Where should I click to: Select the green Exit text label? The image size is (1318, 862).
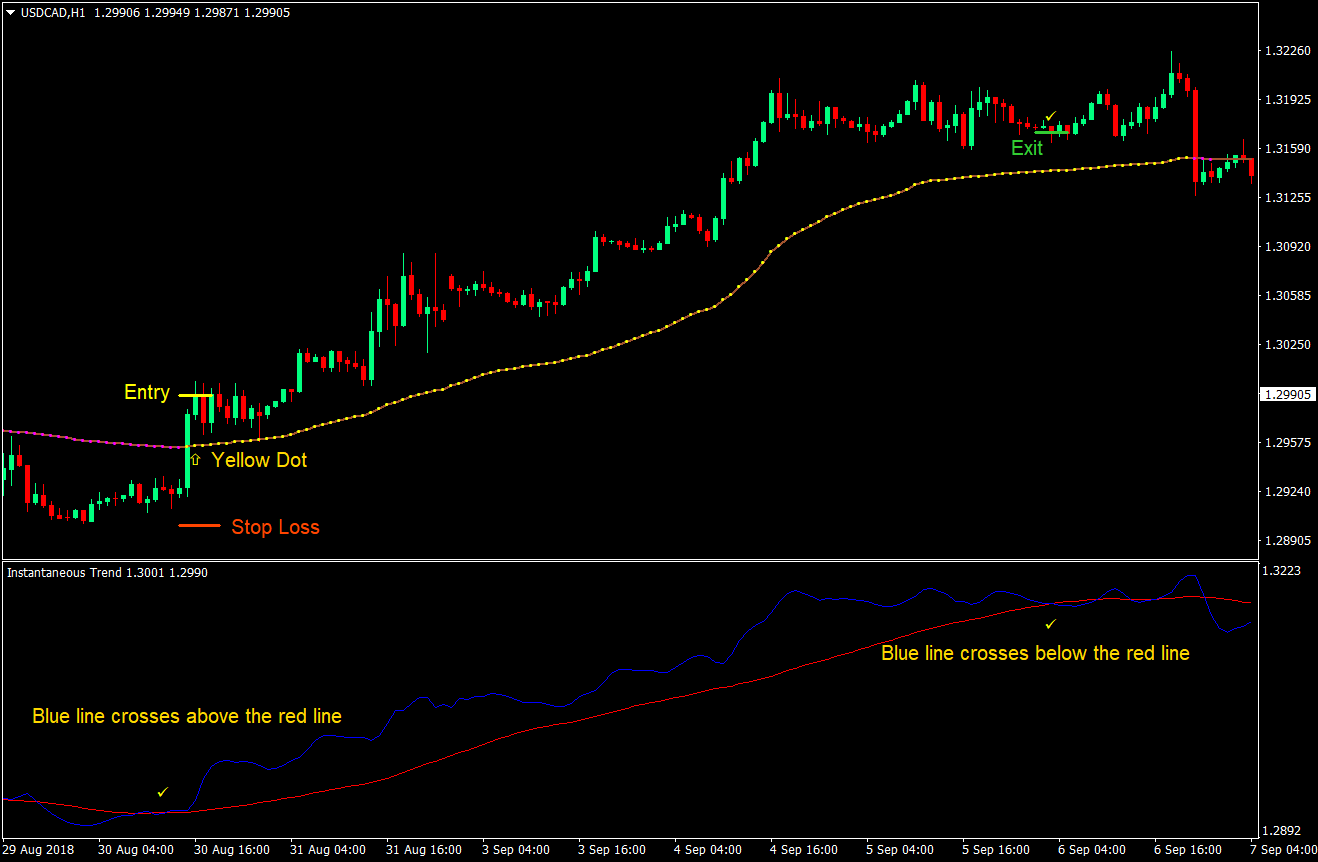(1026, 149)
